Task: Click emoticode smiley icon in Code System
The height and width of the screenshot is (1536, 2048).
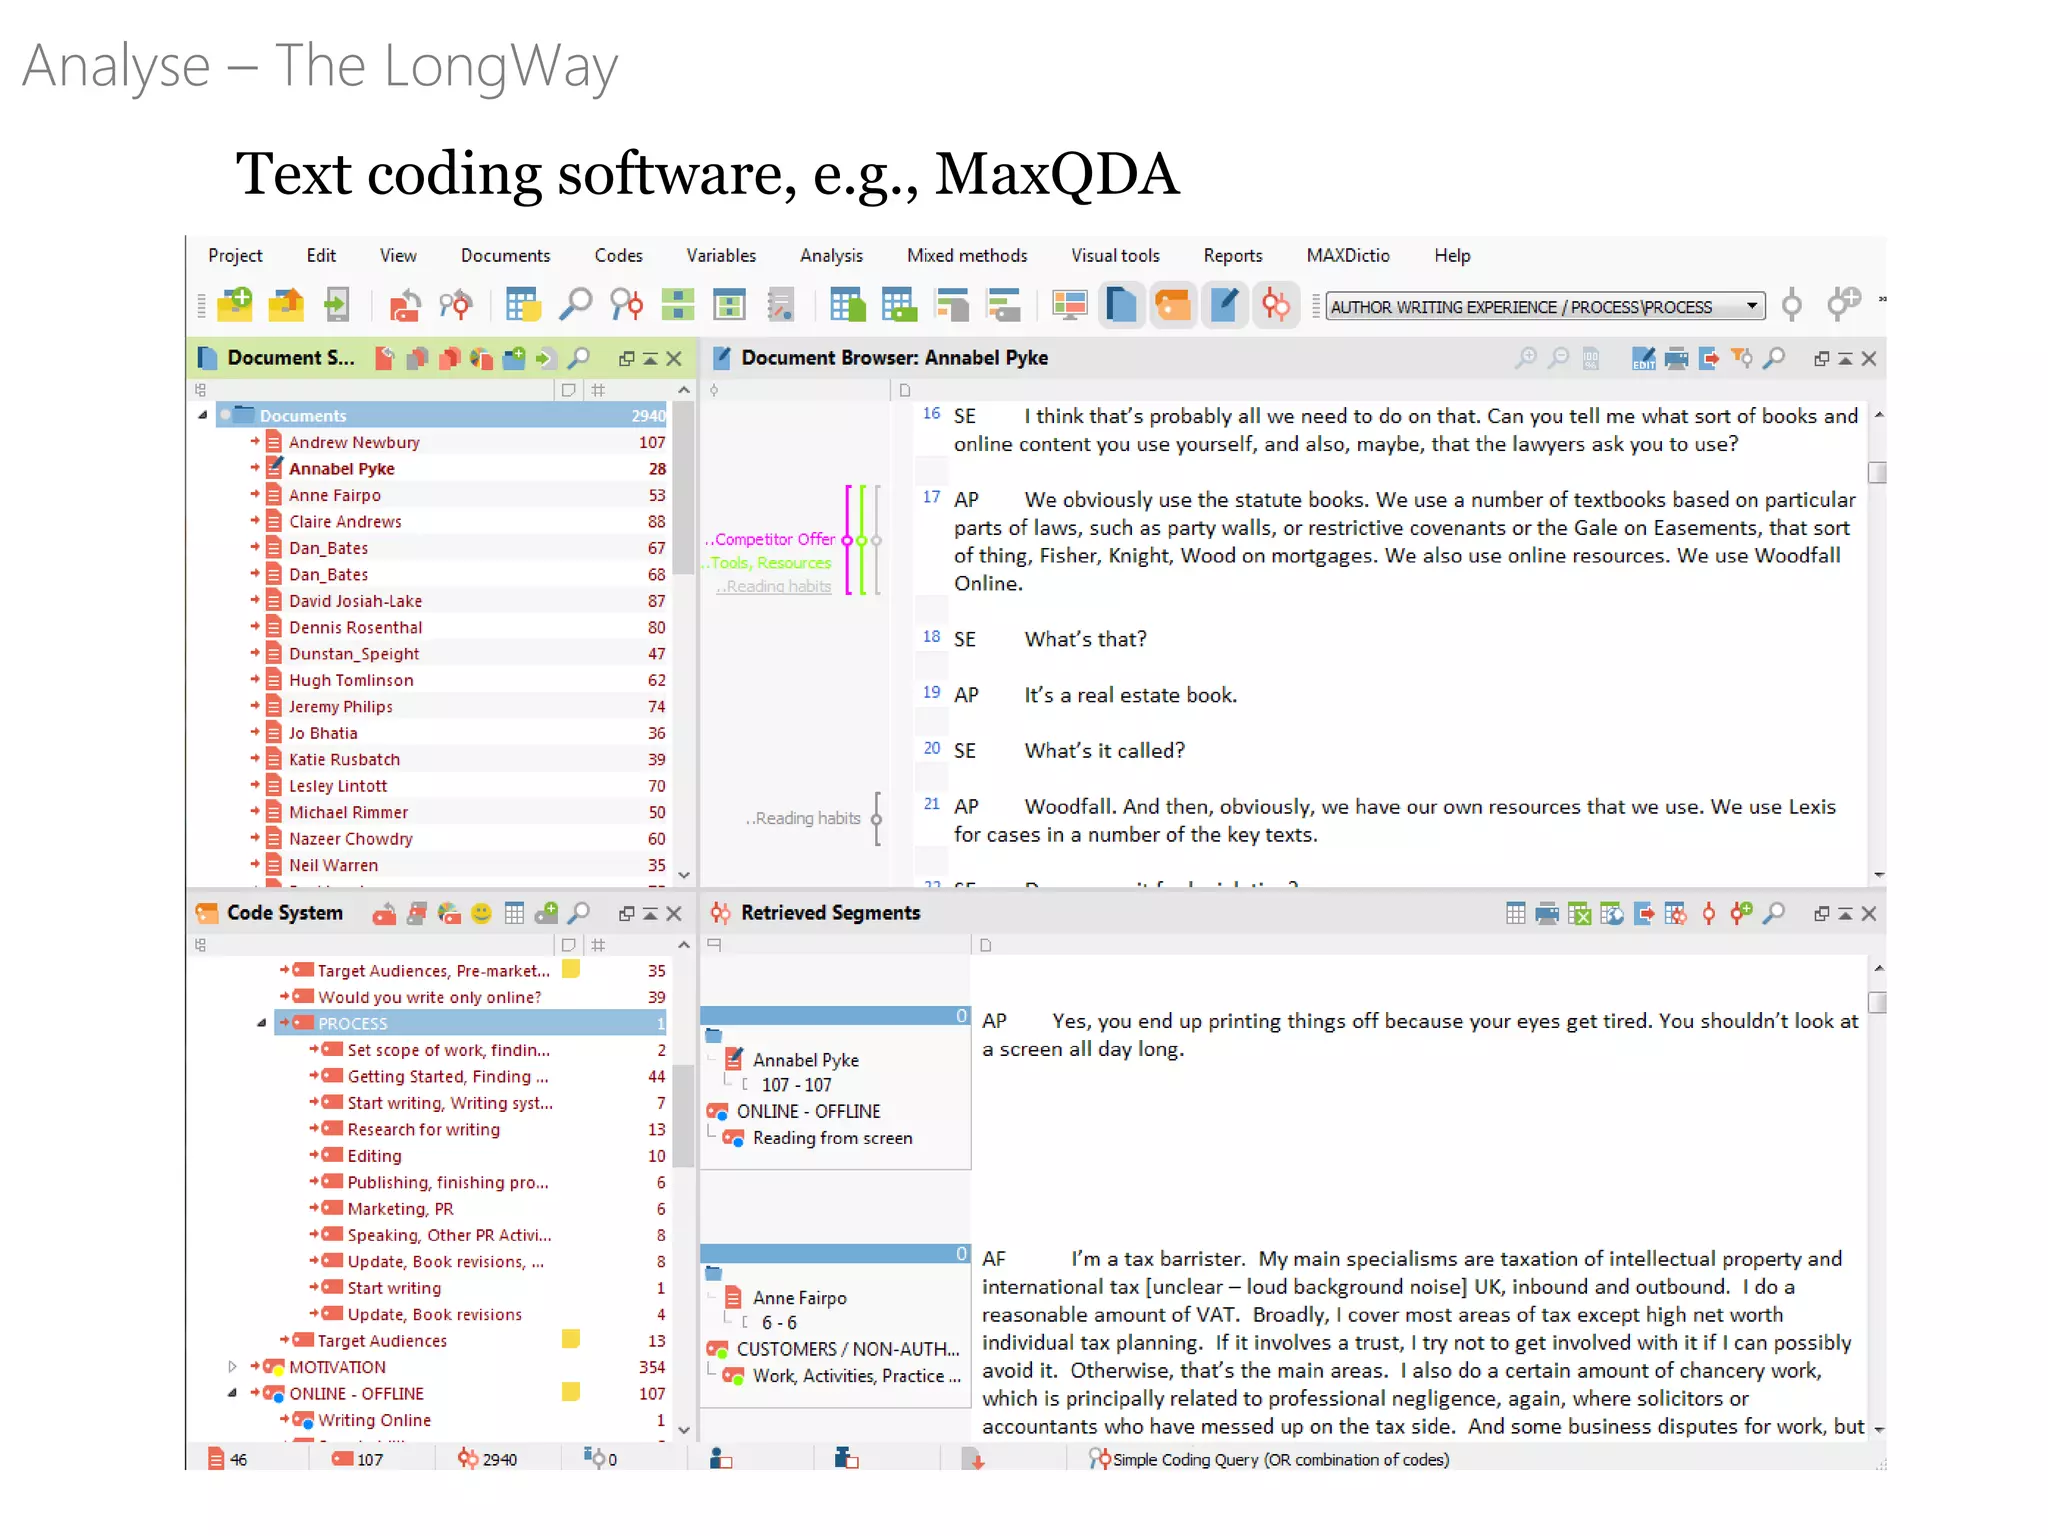Action: (481, 913)
